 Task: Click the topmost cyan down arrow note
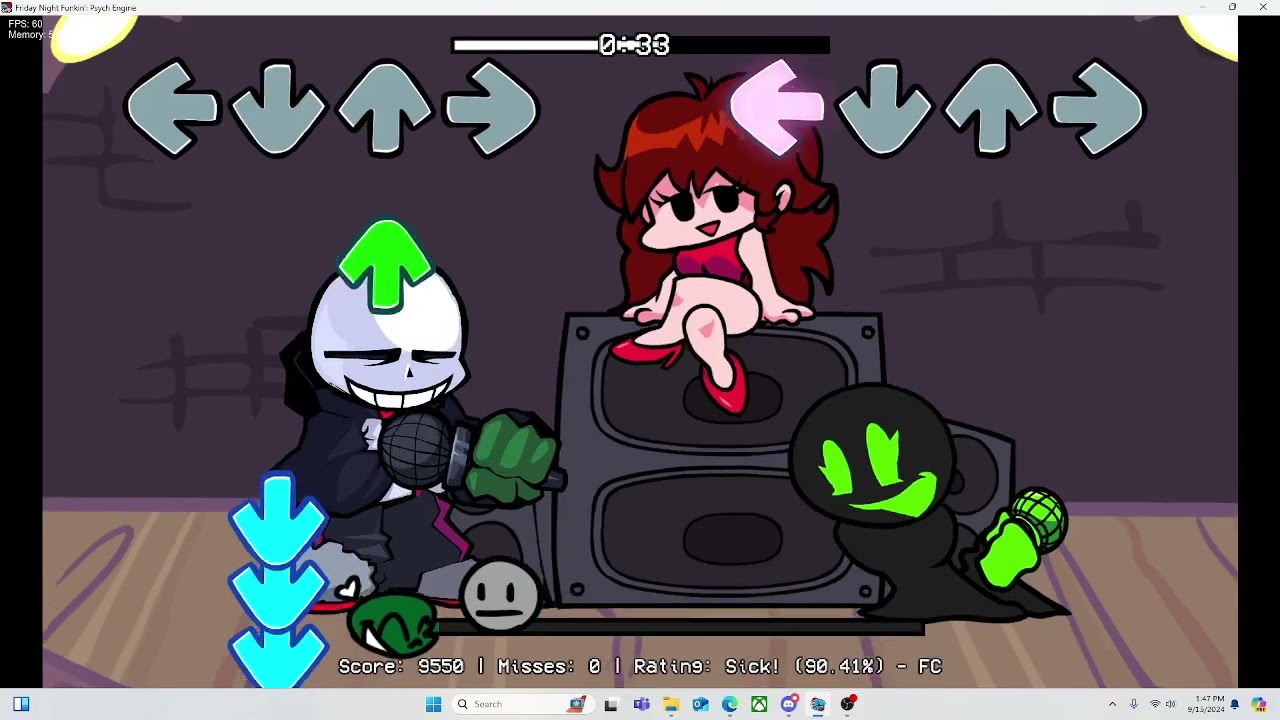[x=278, y=520]
